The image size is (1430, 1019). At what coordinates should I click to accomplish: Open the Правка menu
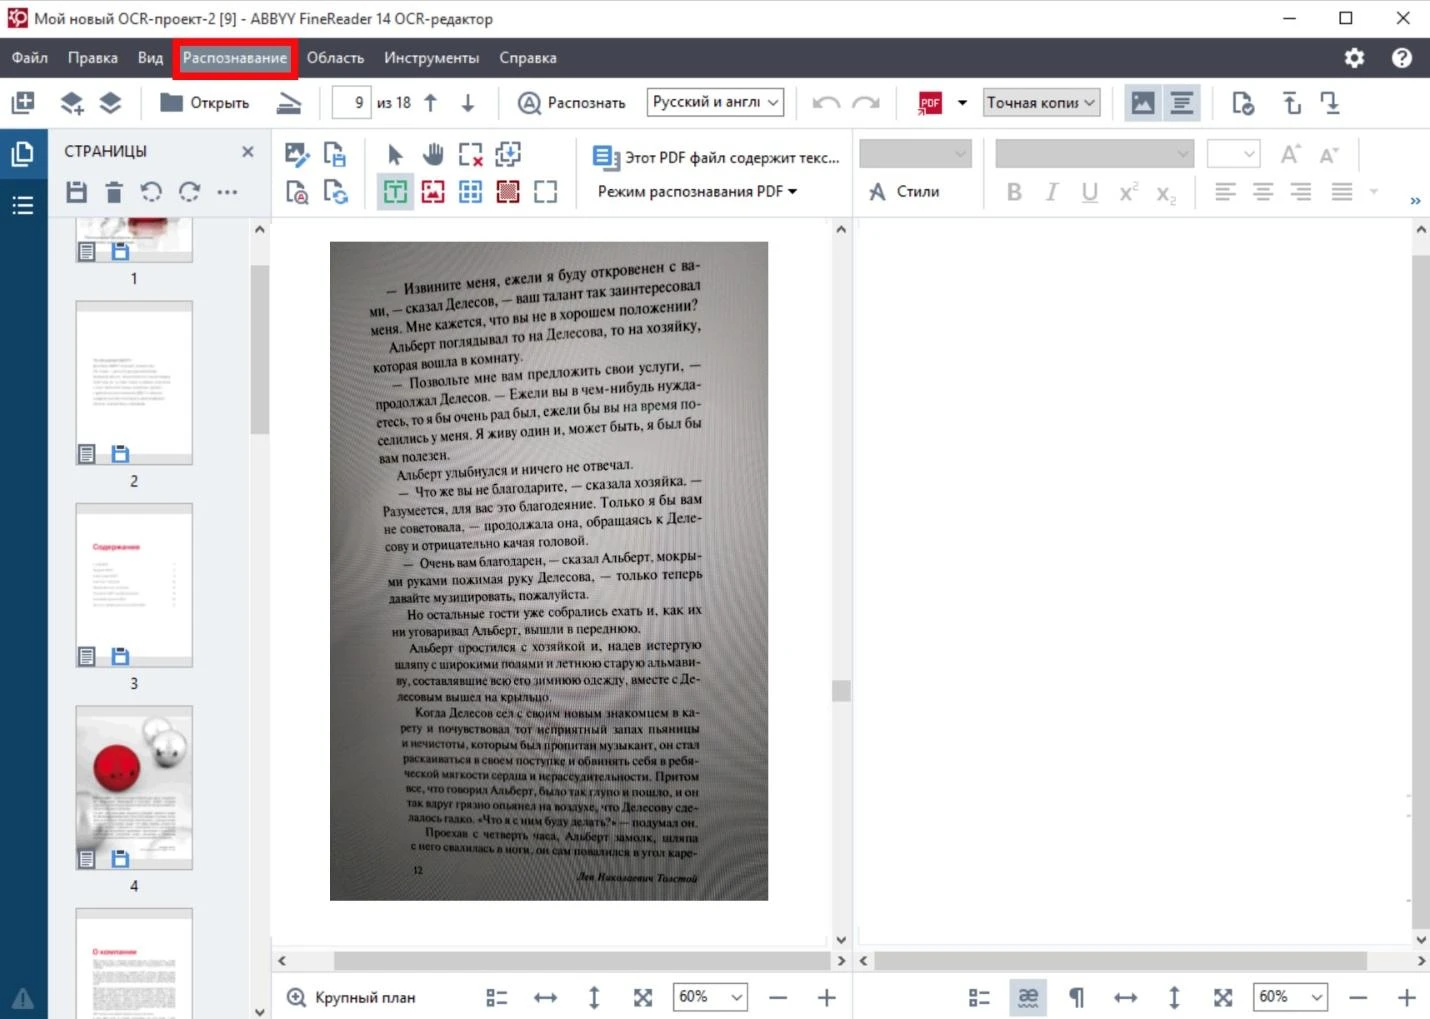(x=92, y=58)
